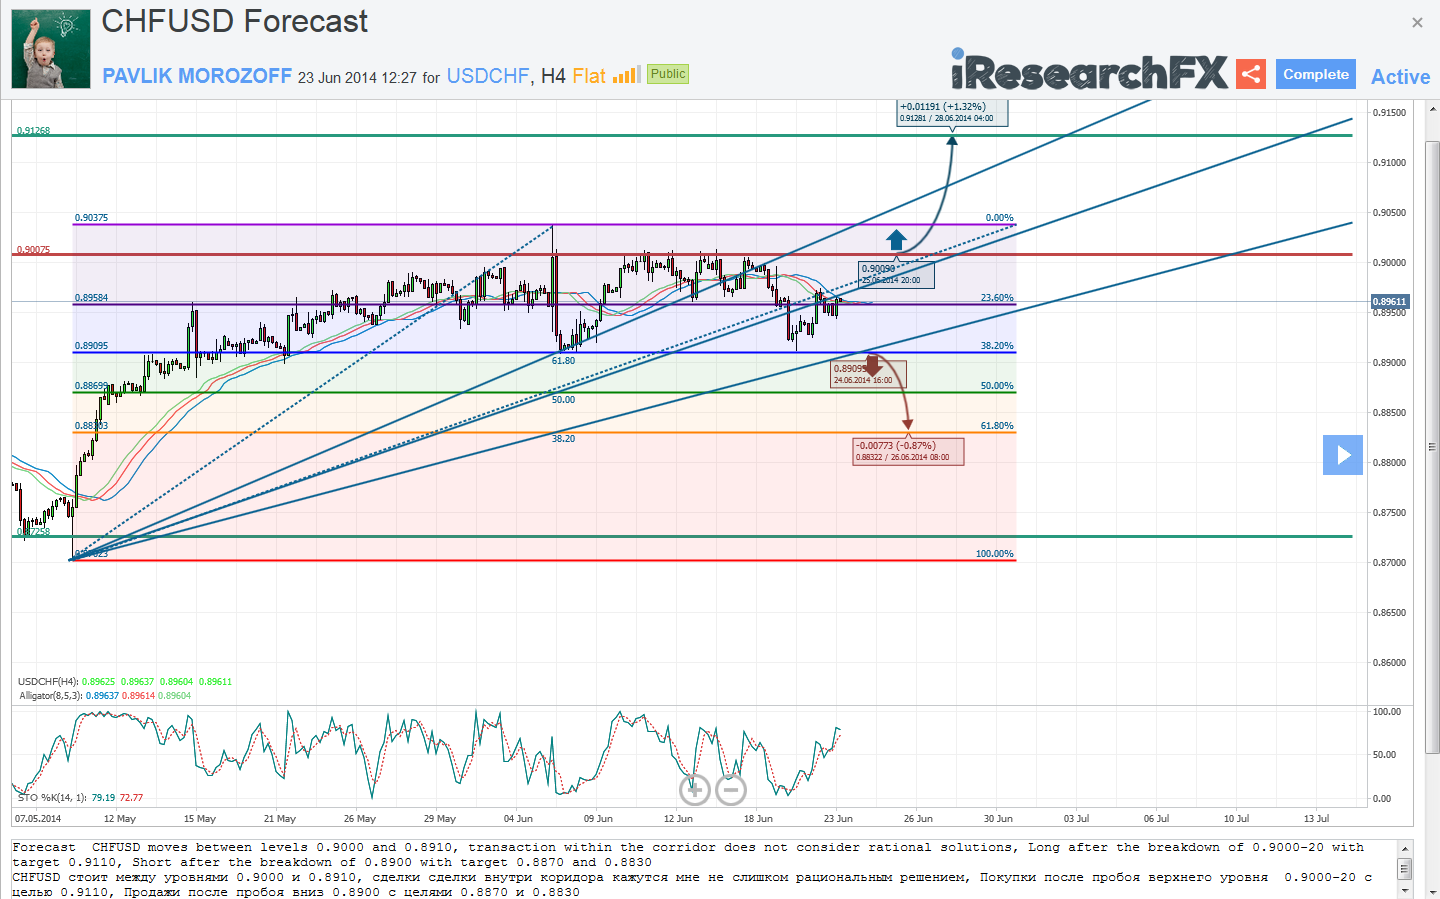Click the page's vertical scrollbar thumb
This screenshot has width=1440, height=899.
coord(1432,446)
